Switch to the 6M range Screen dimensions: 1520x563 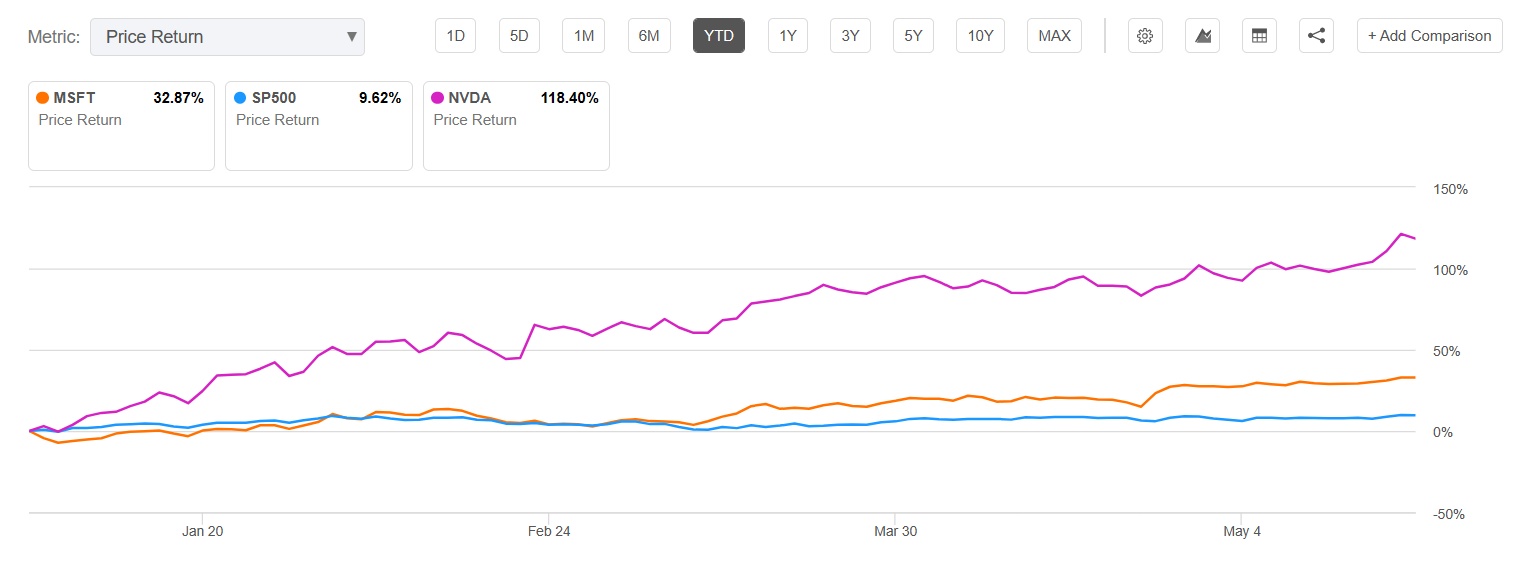pos(649,36)
